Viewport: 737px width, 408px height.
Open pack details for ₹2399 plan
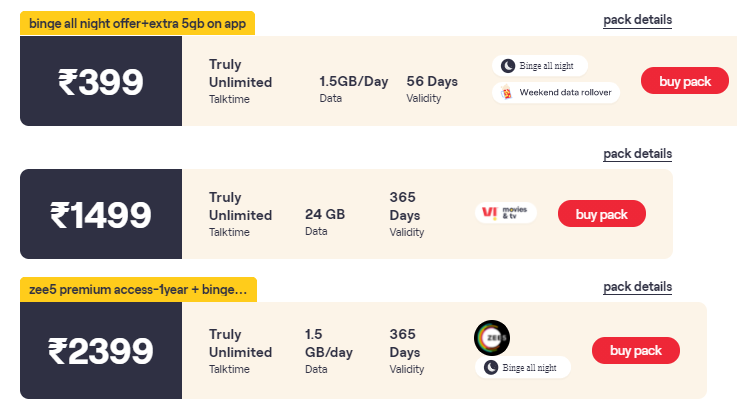[637, 287]
